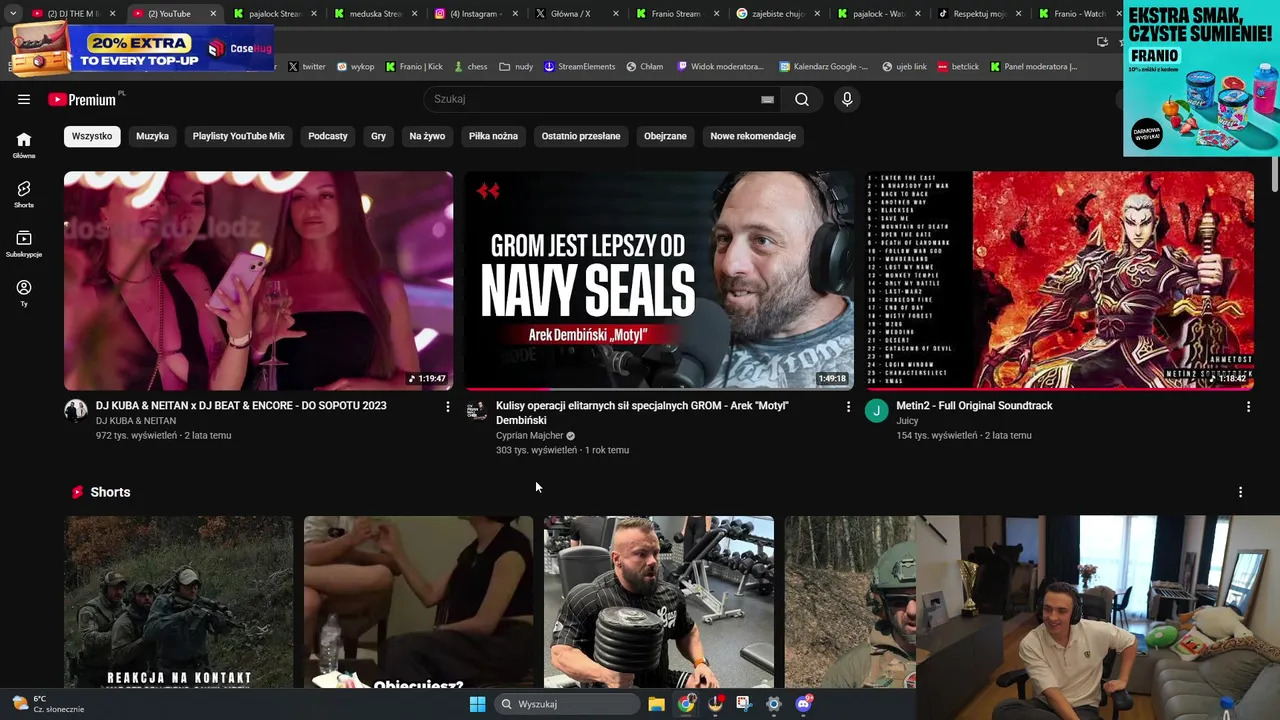Viewport: 1280px width, 720px height.
Task: Open Cyprian Majcher channel avatar
Action: pyautogui.click(x=477, y=411)
